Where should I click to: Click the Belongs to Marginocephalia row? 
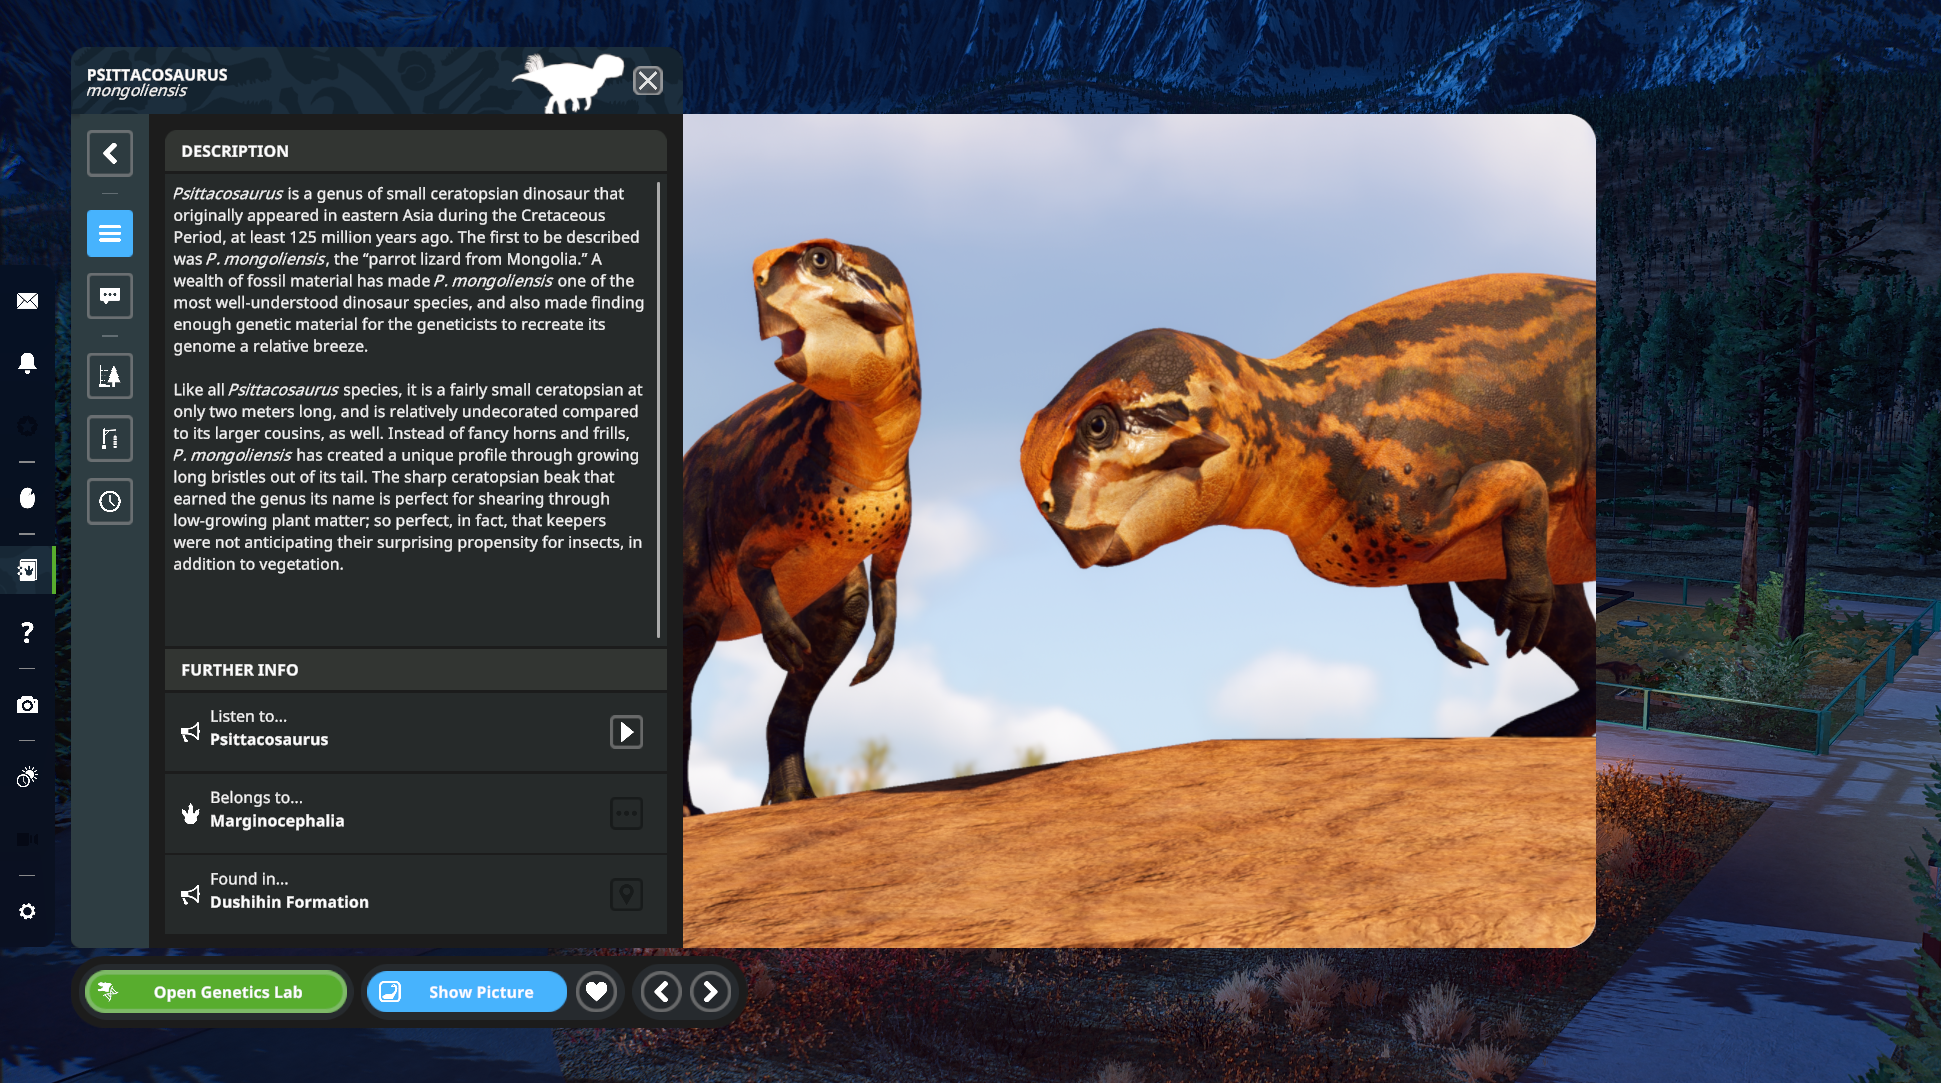416,813
